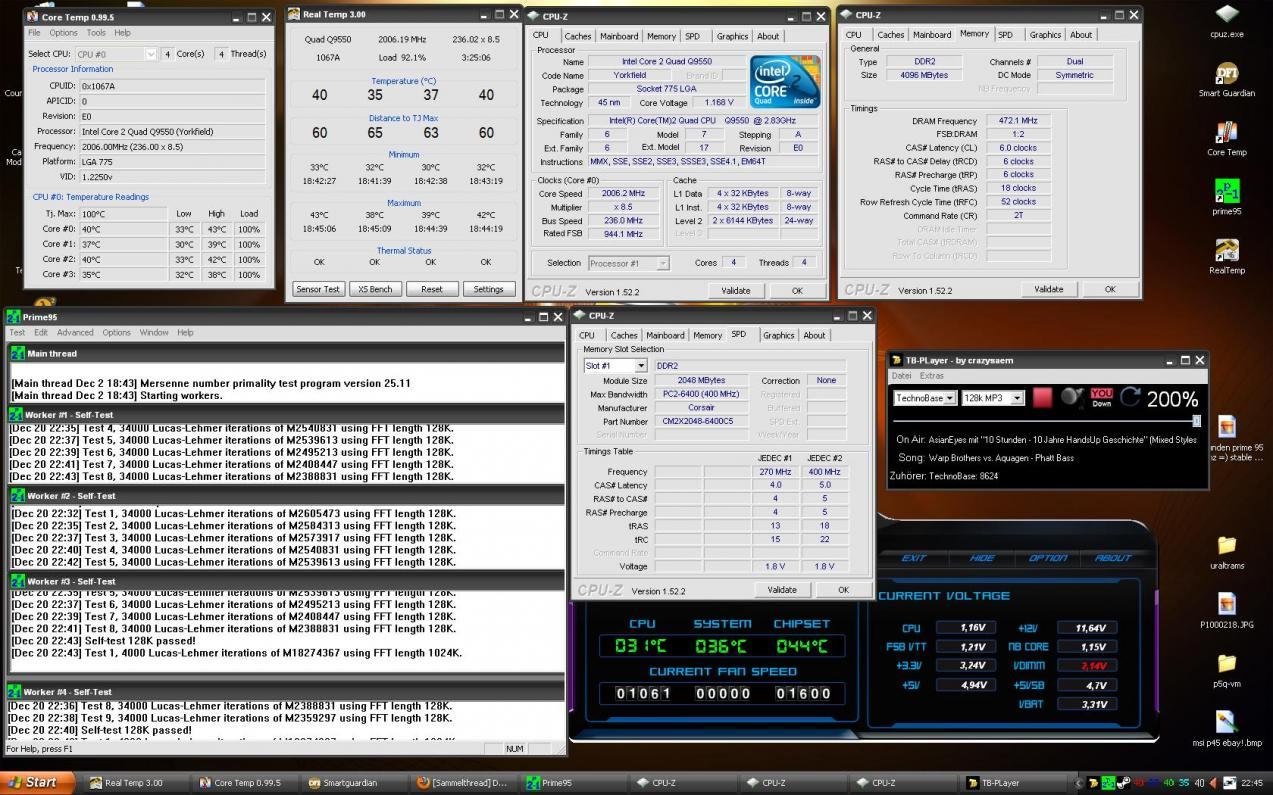The height and width of the screenshot is (795, 1273).
Task: Click OK in the CPU-Z window with SPD tab active
Action: [843, 590]
